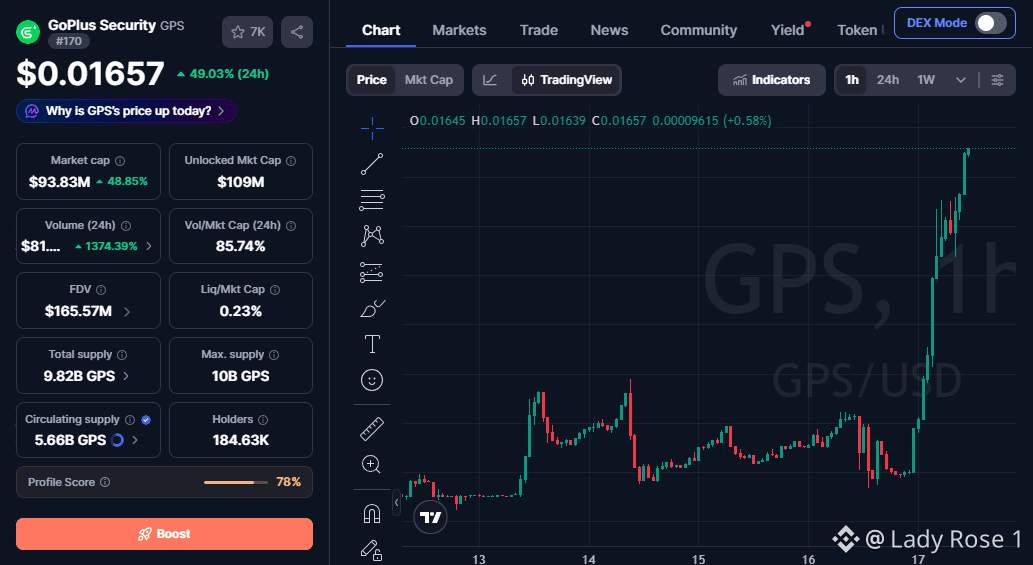This screenshot has height=565, width=1033.
Task: Click the Profile Score progress bar
Action: [236, 483]
